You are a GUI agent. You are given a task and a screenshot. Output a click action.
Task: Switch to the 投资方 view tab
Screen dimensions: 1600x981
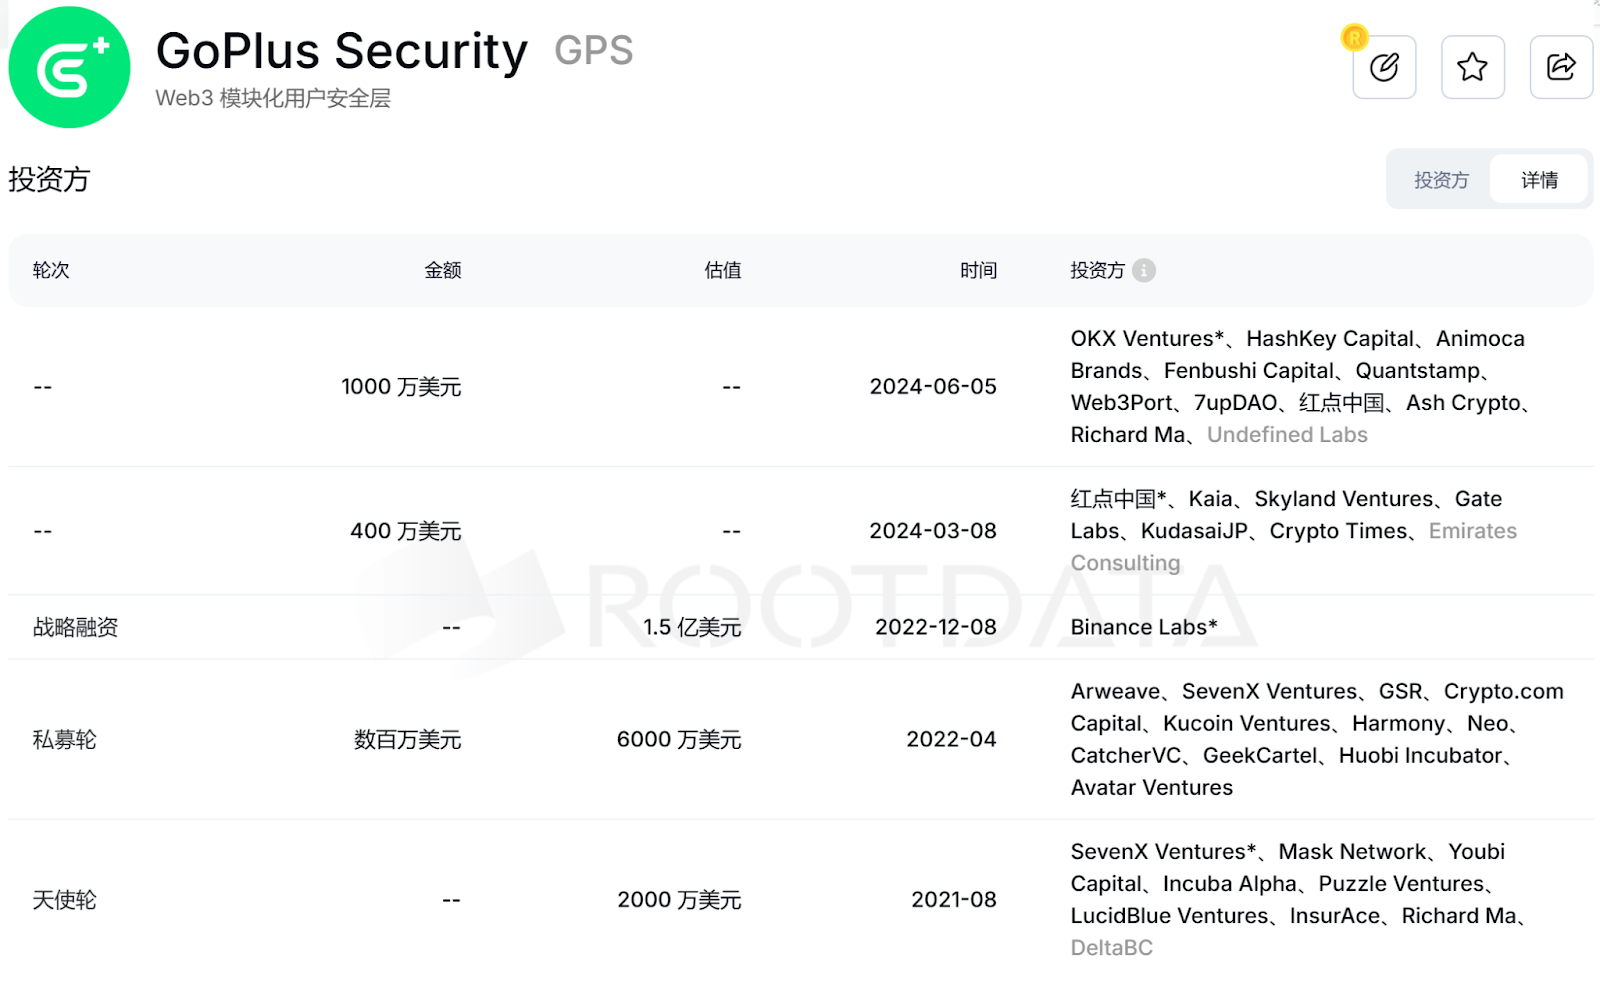(1440, 180)
